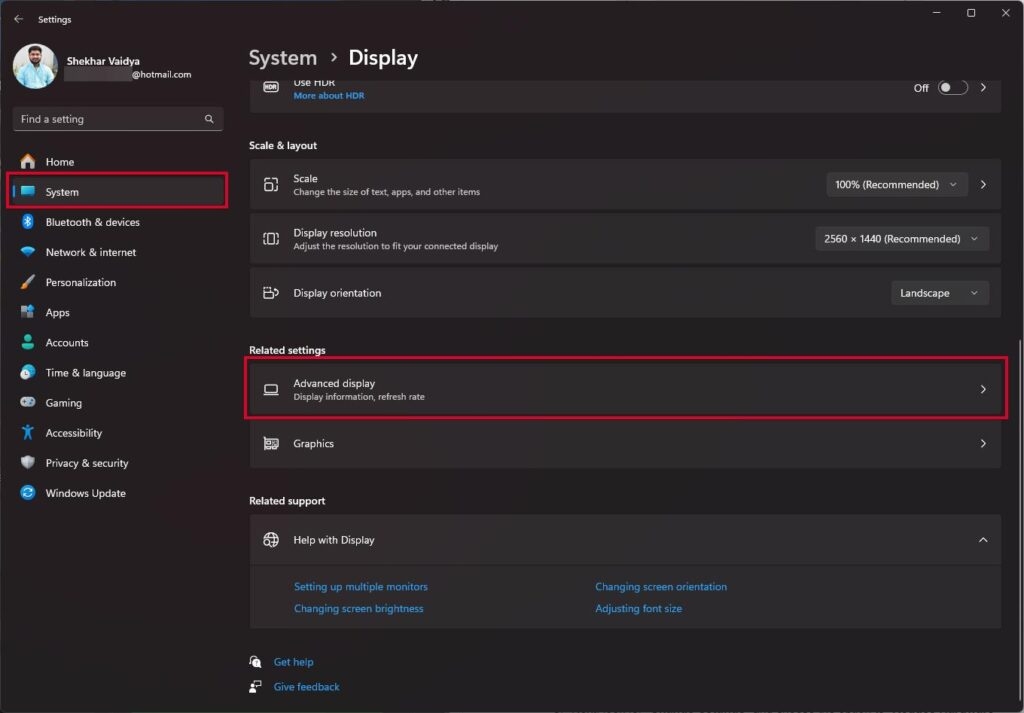
Task: Click the Home house icon in sidebar
Action: pos(27,161)
